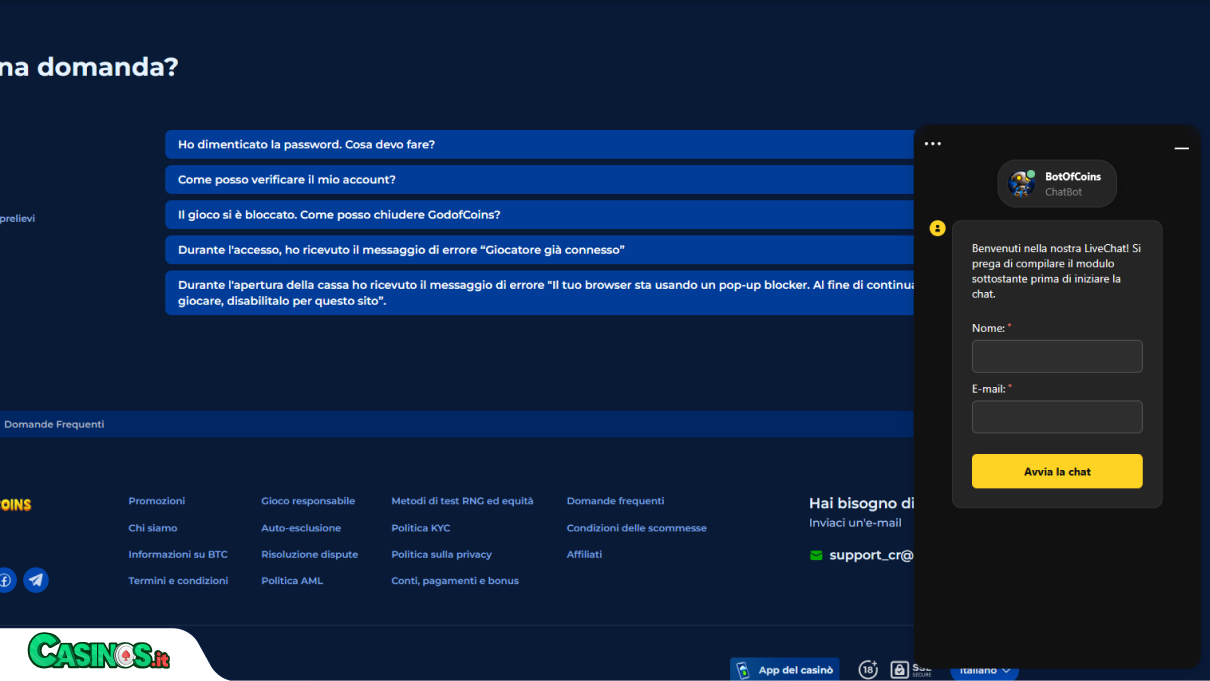Screen dimensions: 1210x681
Task: Expand the 'Giocatore già connesso' error question
Action: [x=540, y=250]
